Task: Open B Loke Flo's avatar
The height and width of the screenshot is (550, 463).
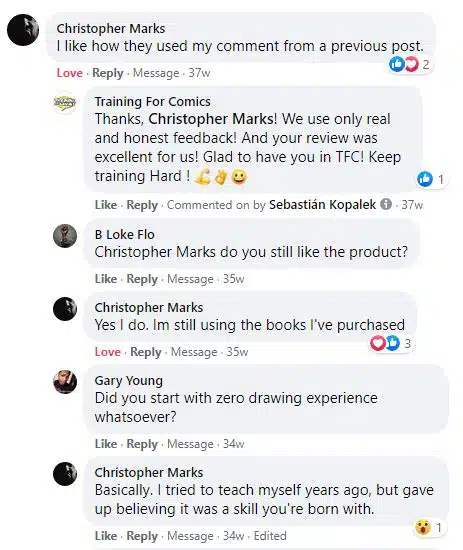Action: coord(65,236)
